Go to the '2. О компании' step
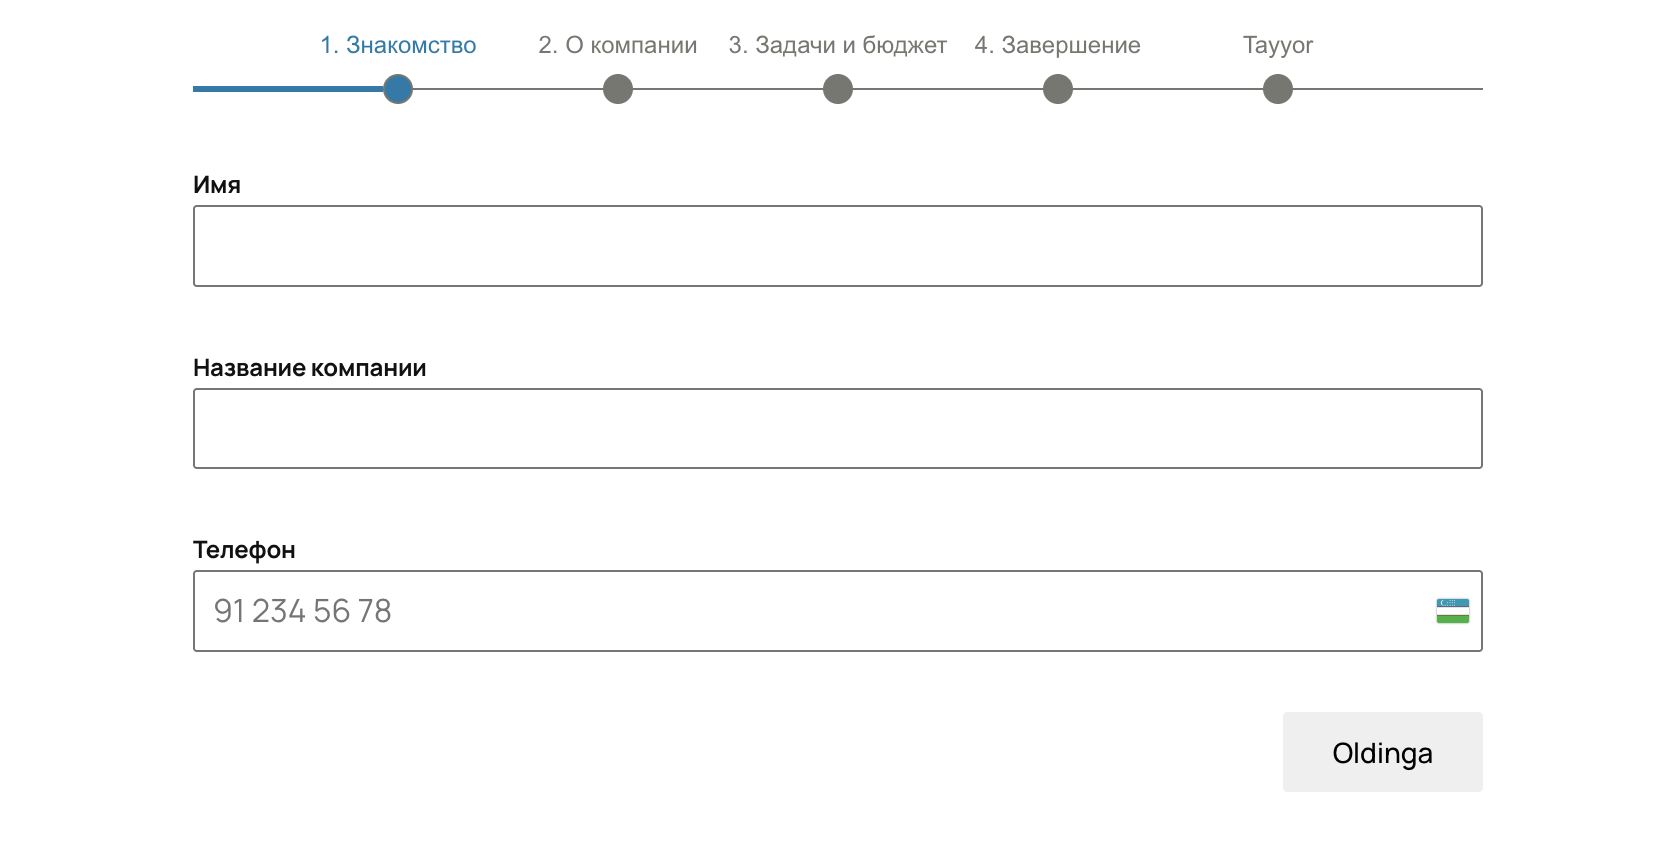 pyautogui.click(x=618, y=45)
